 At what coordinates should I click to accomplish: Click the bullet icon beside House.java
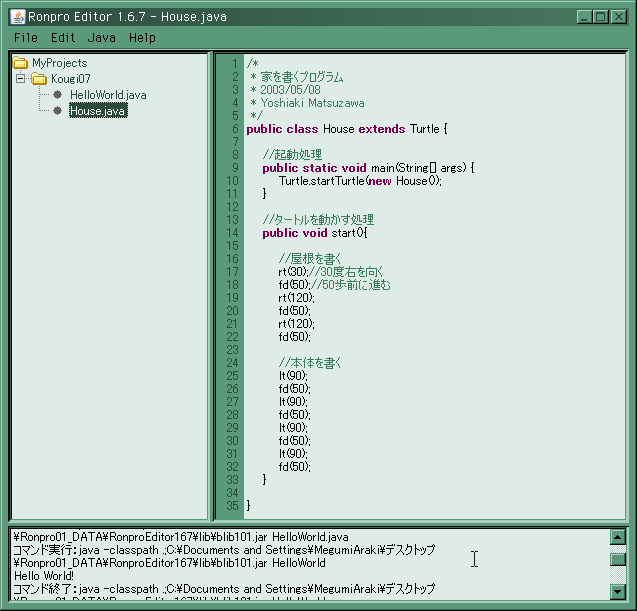[x=58, y=111]
